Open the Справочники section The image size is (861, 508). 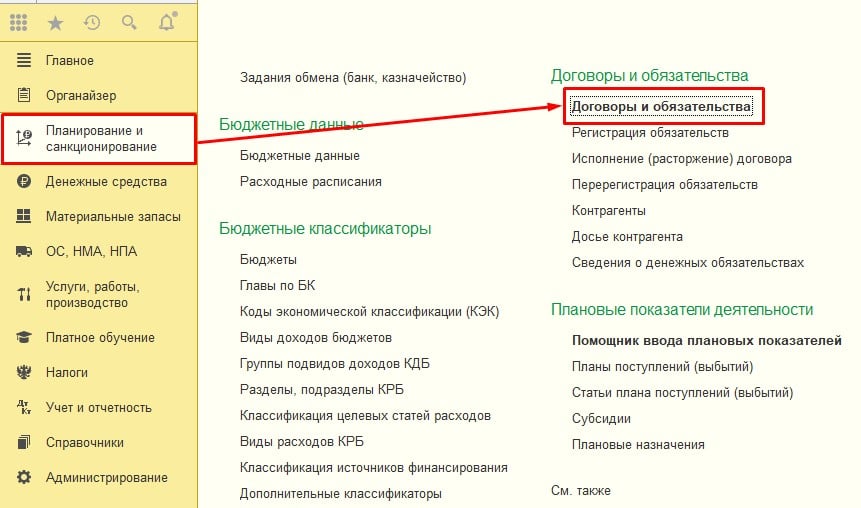click(84, 443)
